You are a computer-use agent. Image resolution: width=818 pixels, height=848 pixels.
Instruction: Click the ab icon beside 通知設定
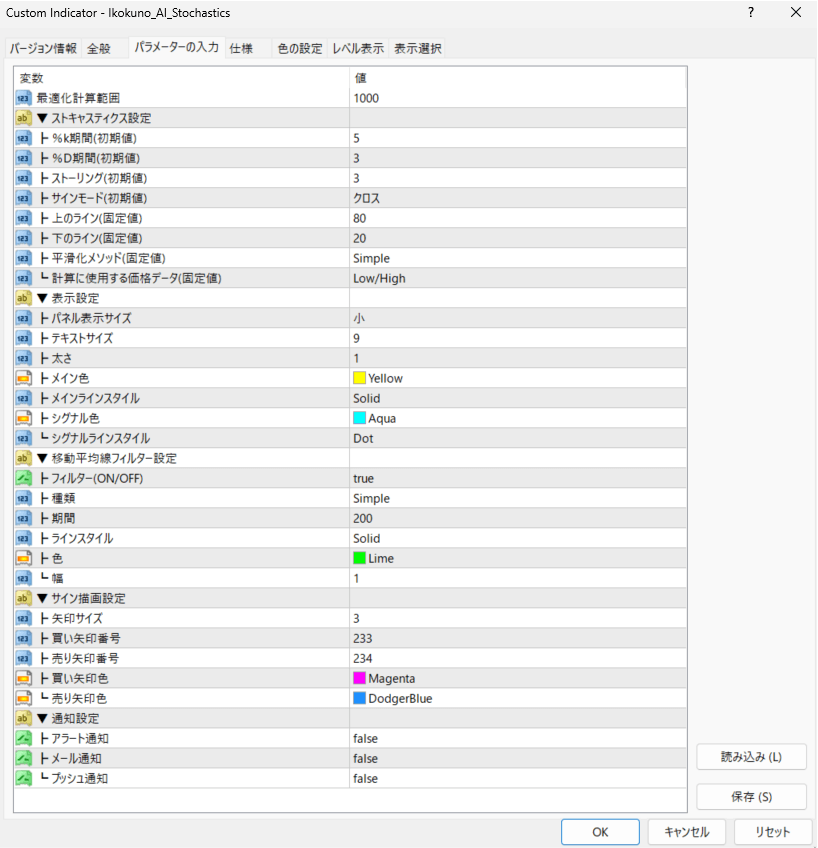coord(21,718)
